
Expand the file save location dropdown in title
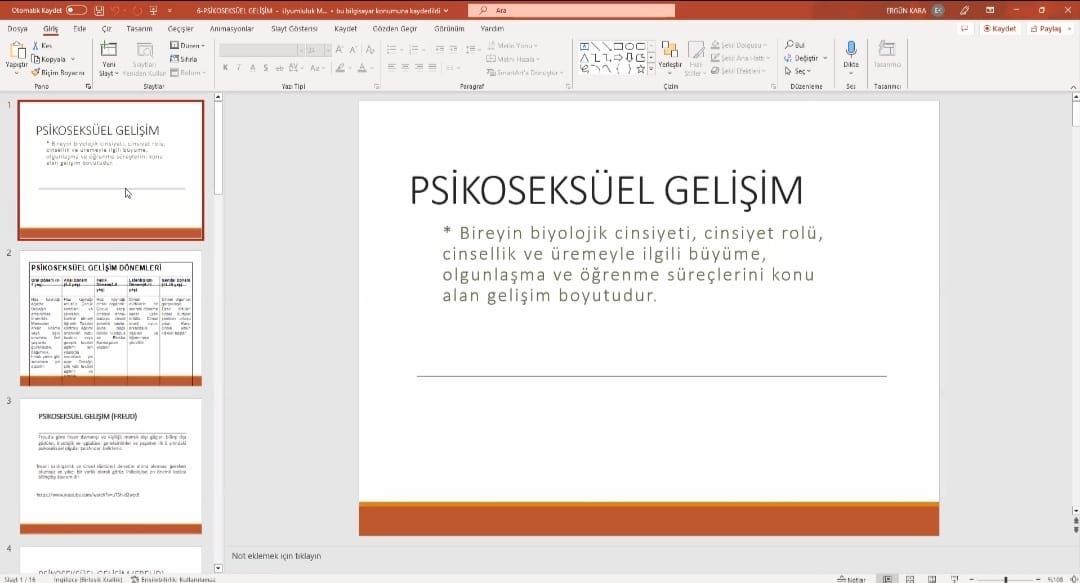pos(446,10)
